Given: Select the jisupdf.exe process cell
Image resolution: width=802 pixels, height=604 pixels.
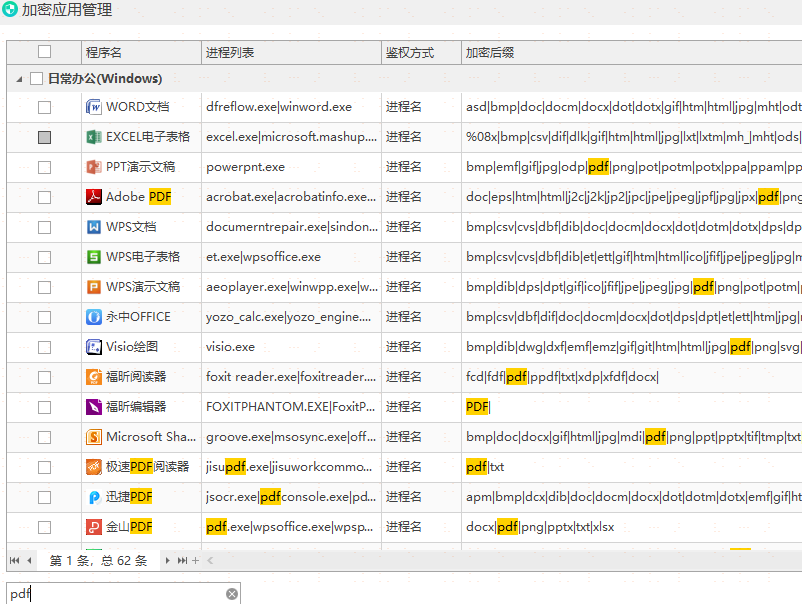Looking at the screenshot, I should coord(292,467).
